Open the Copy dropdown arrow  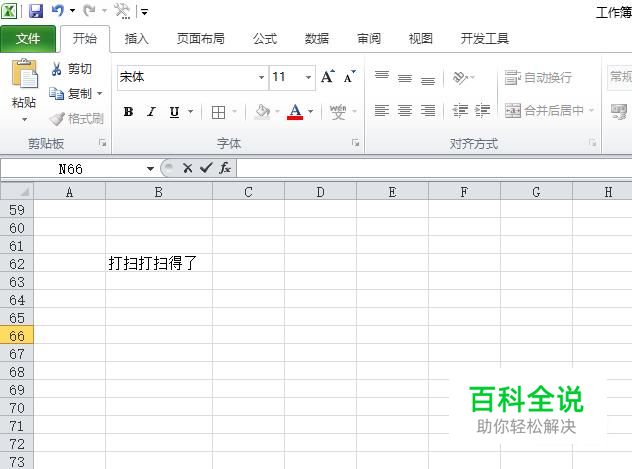click(100, 94)
